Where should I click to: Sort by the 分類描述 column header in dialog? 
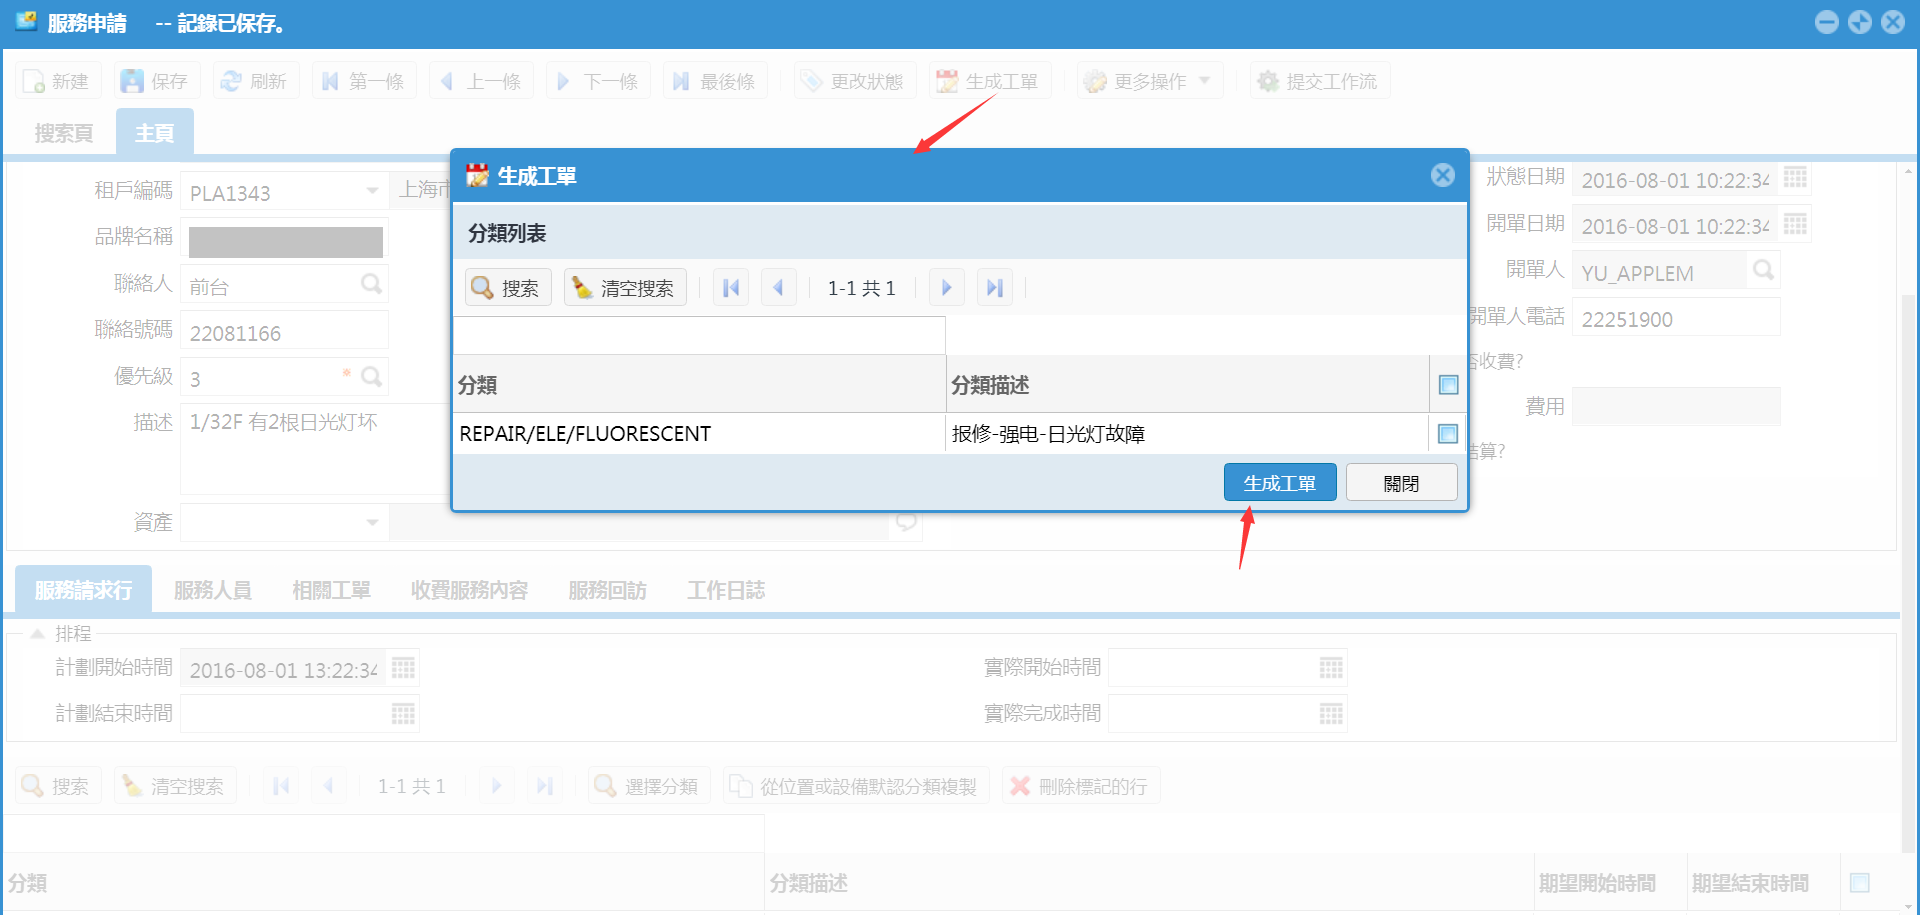(x=1187, y=385)
